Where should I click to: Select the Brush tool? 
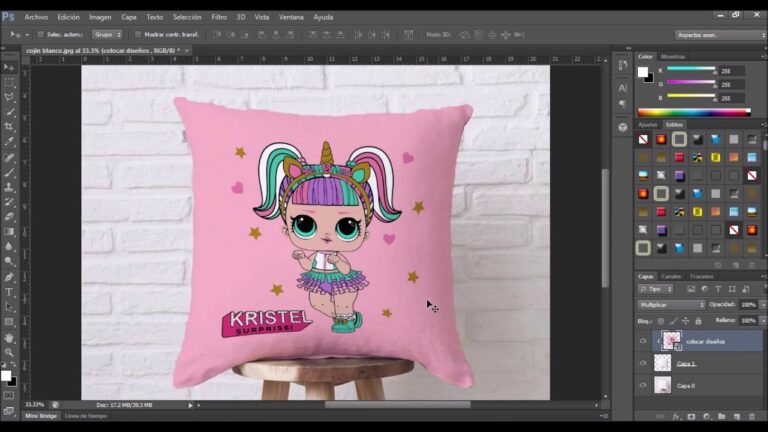[9, 172]
